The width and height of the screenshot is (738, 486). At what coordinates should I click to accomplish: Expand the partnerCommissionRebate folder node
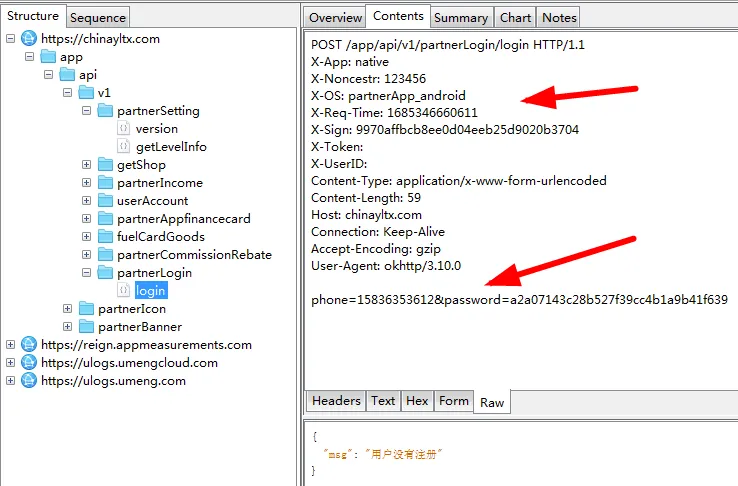click(86, 254)
